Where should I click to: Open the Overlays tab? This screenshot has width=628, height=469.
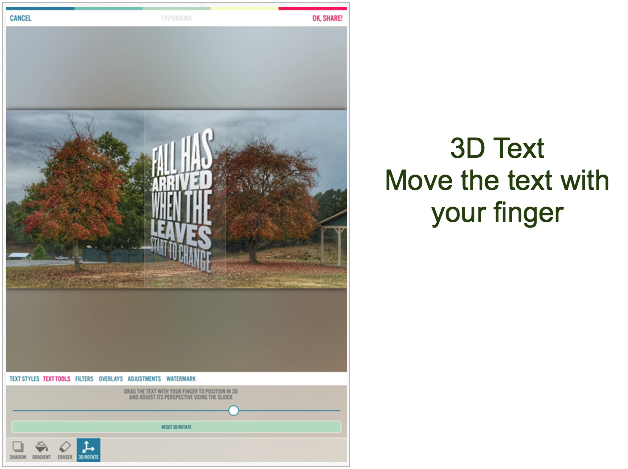[110, 379]
